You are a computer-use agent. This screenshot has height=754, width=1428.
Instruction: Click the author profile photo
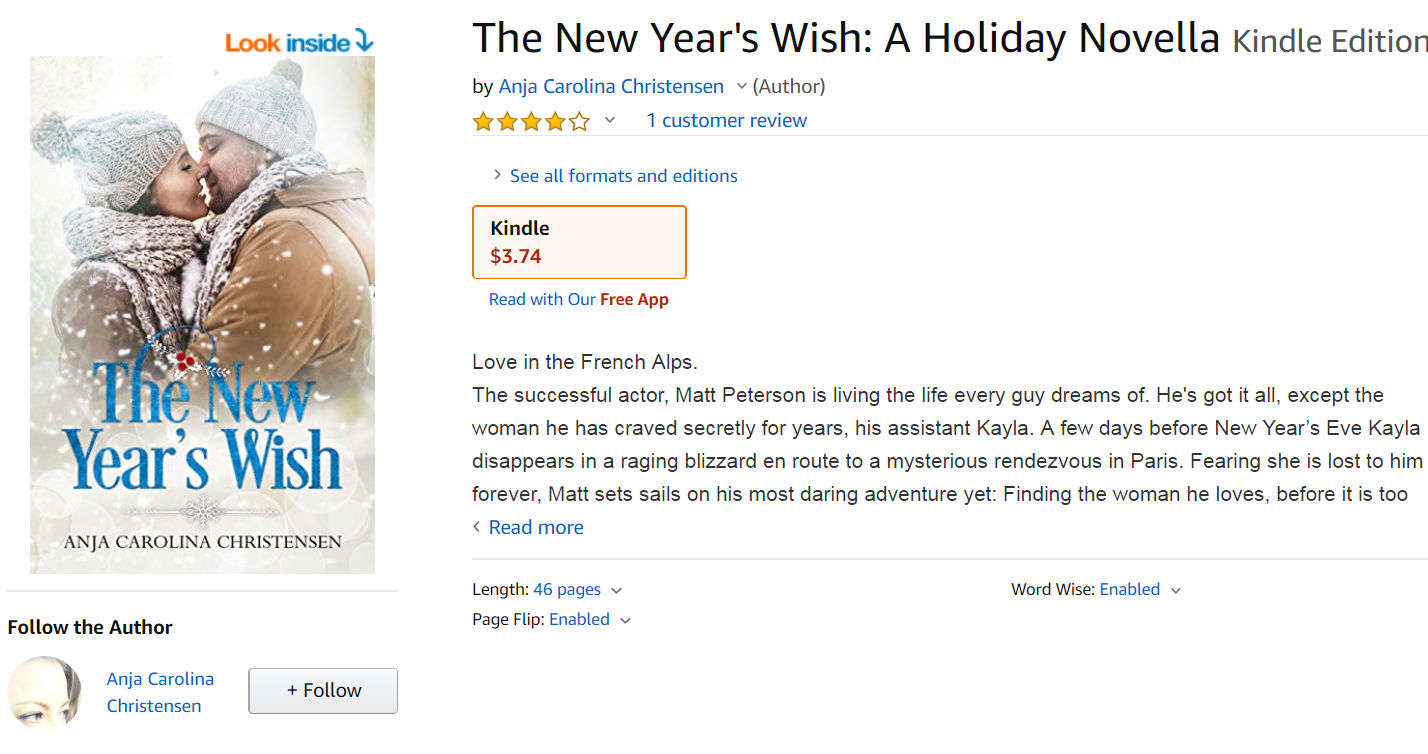(44, 692)
